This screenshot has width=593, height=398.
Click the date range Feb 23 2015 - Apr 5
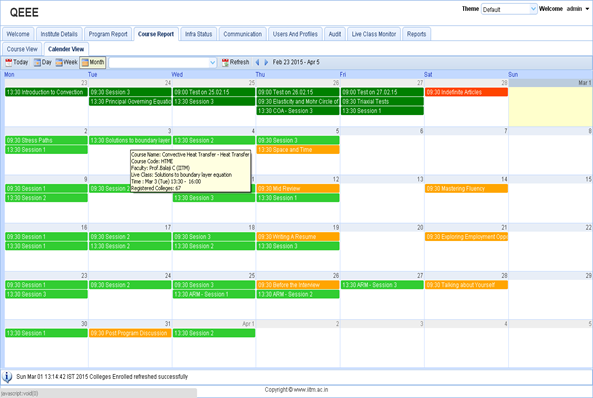click(296, 62)
